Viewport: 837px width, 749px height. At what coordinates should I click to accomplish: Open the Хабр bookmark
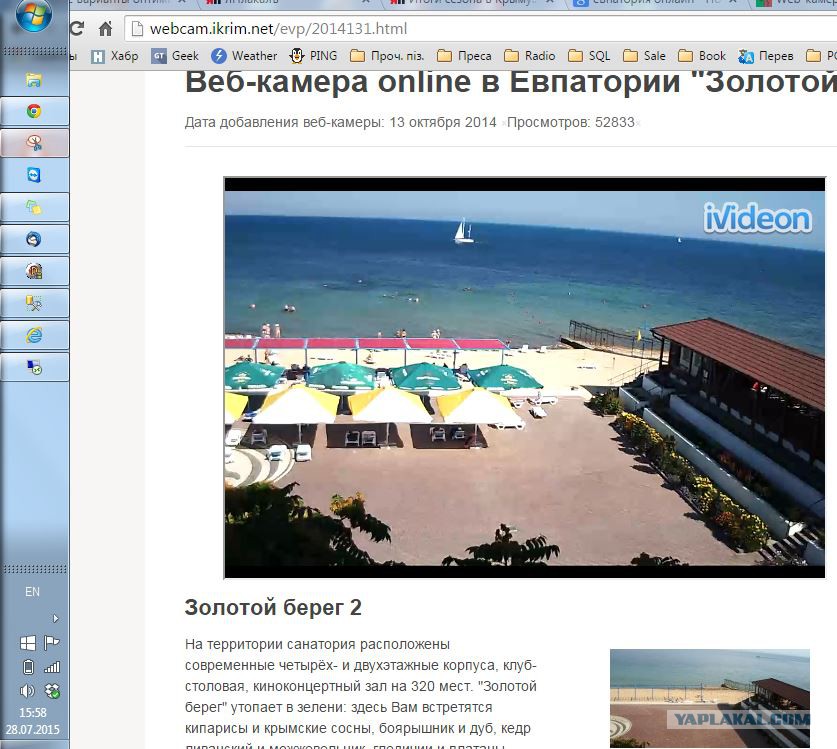click(x=114, y=56)
